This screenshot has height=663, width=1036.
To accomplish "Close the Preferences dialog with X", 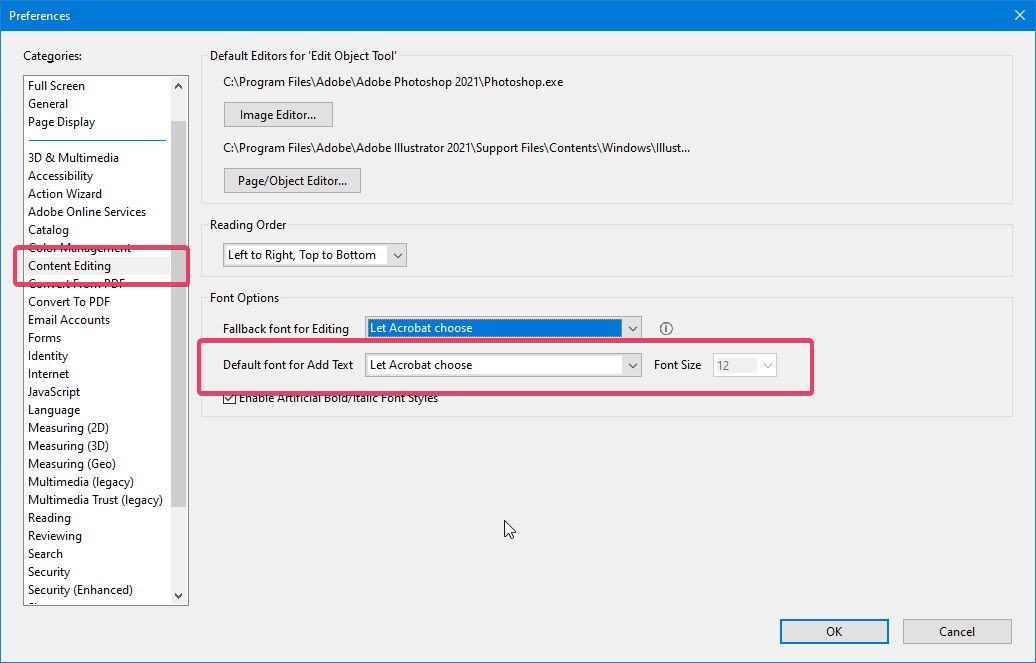I will [1019, 15].
